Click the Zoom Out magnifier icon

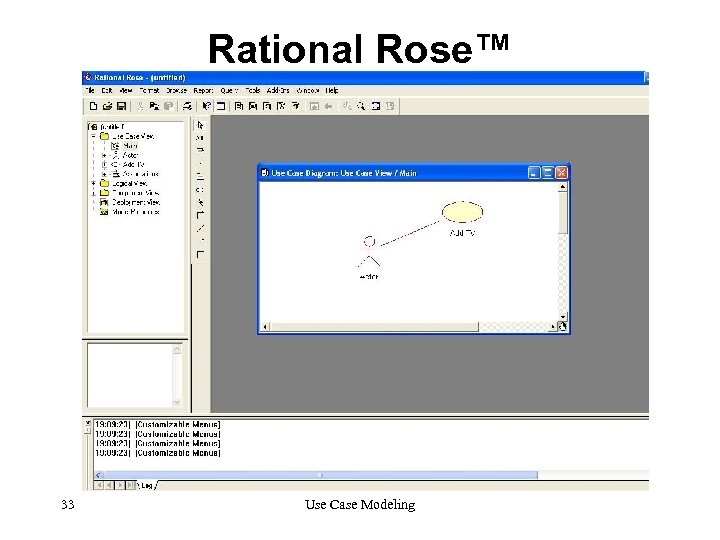(x=361, y=106)
